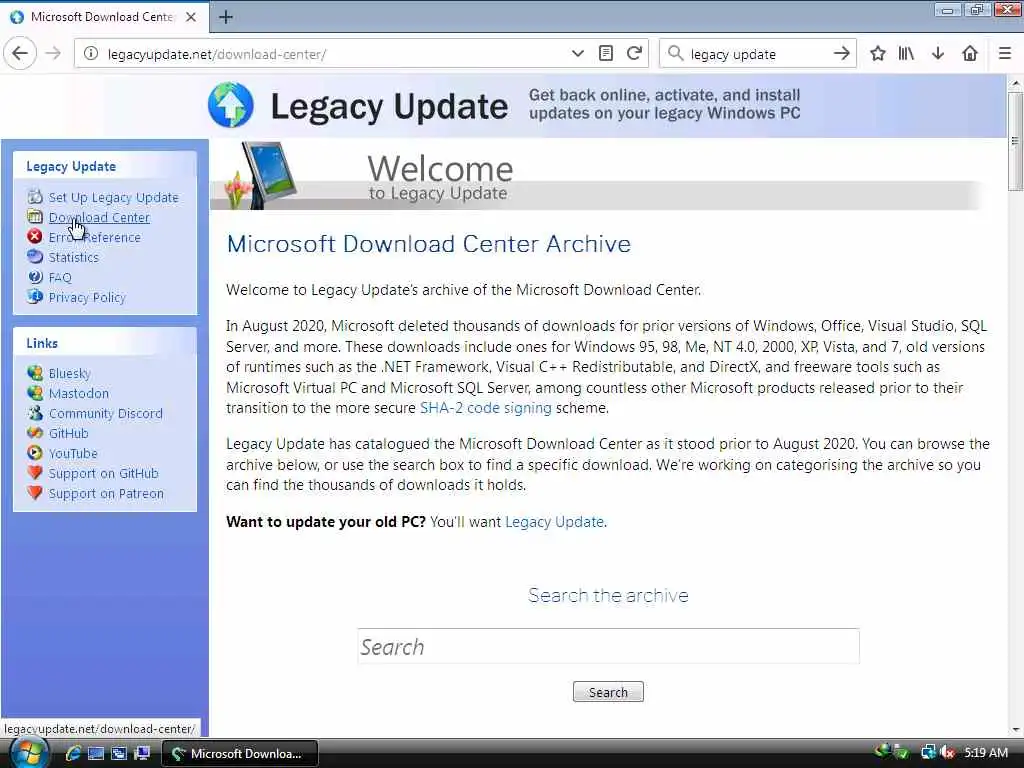Open the FAQ link
The height and width of the screenshot is (768, 1024).
point(60,278)
